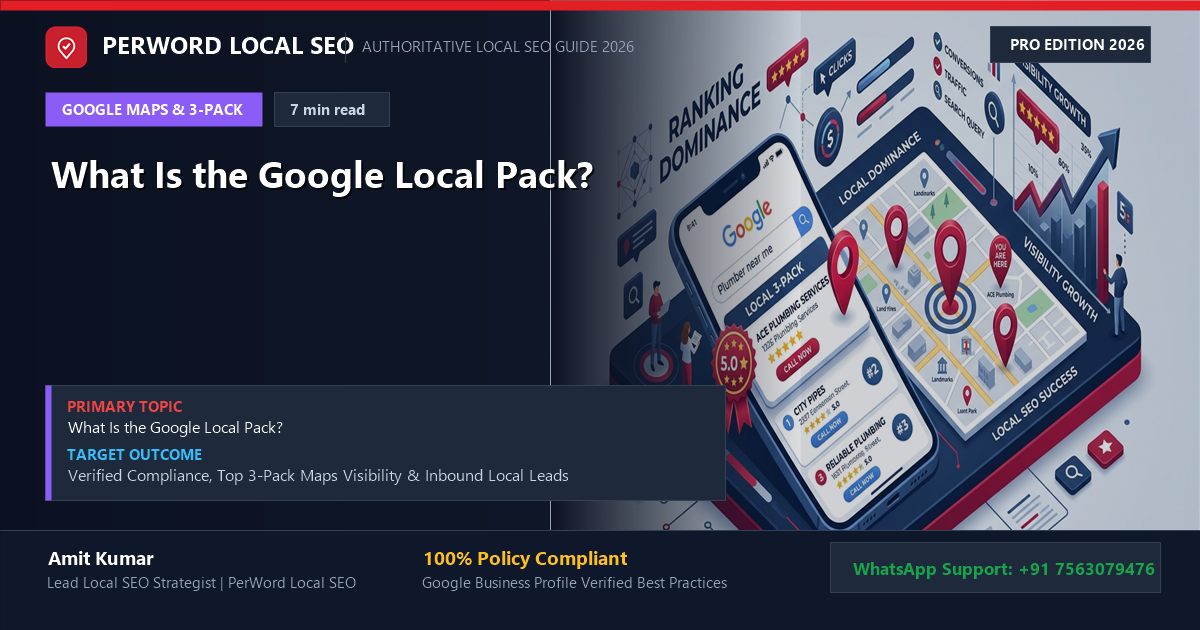Click the PRIMARY TOPIC label
The width and height of the screenshot is (1200, 630).
pos(125,407)
